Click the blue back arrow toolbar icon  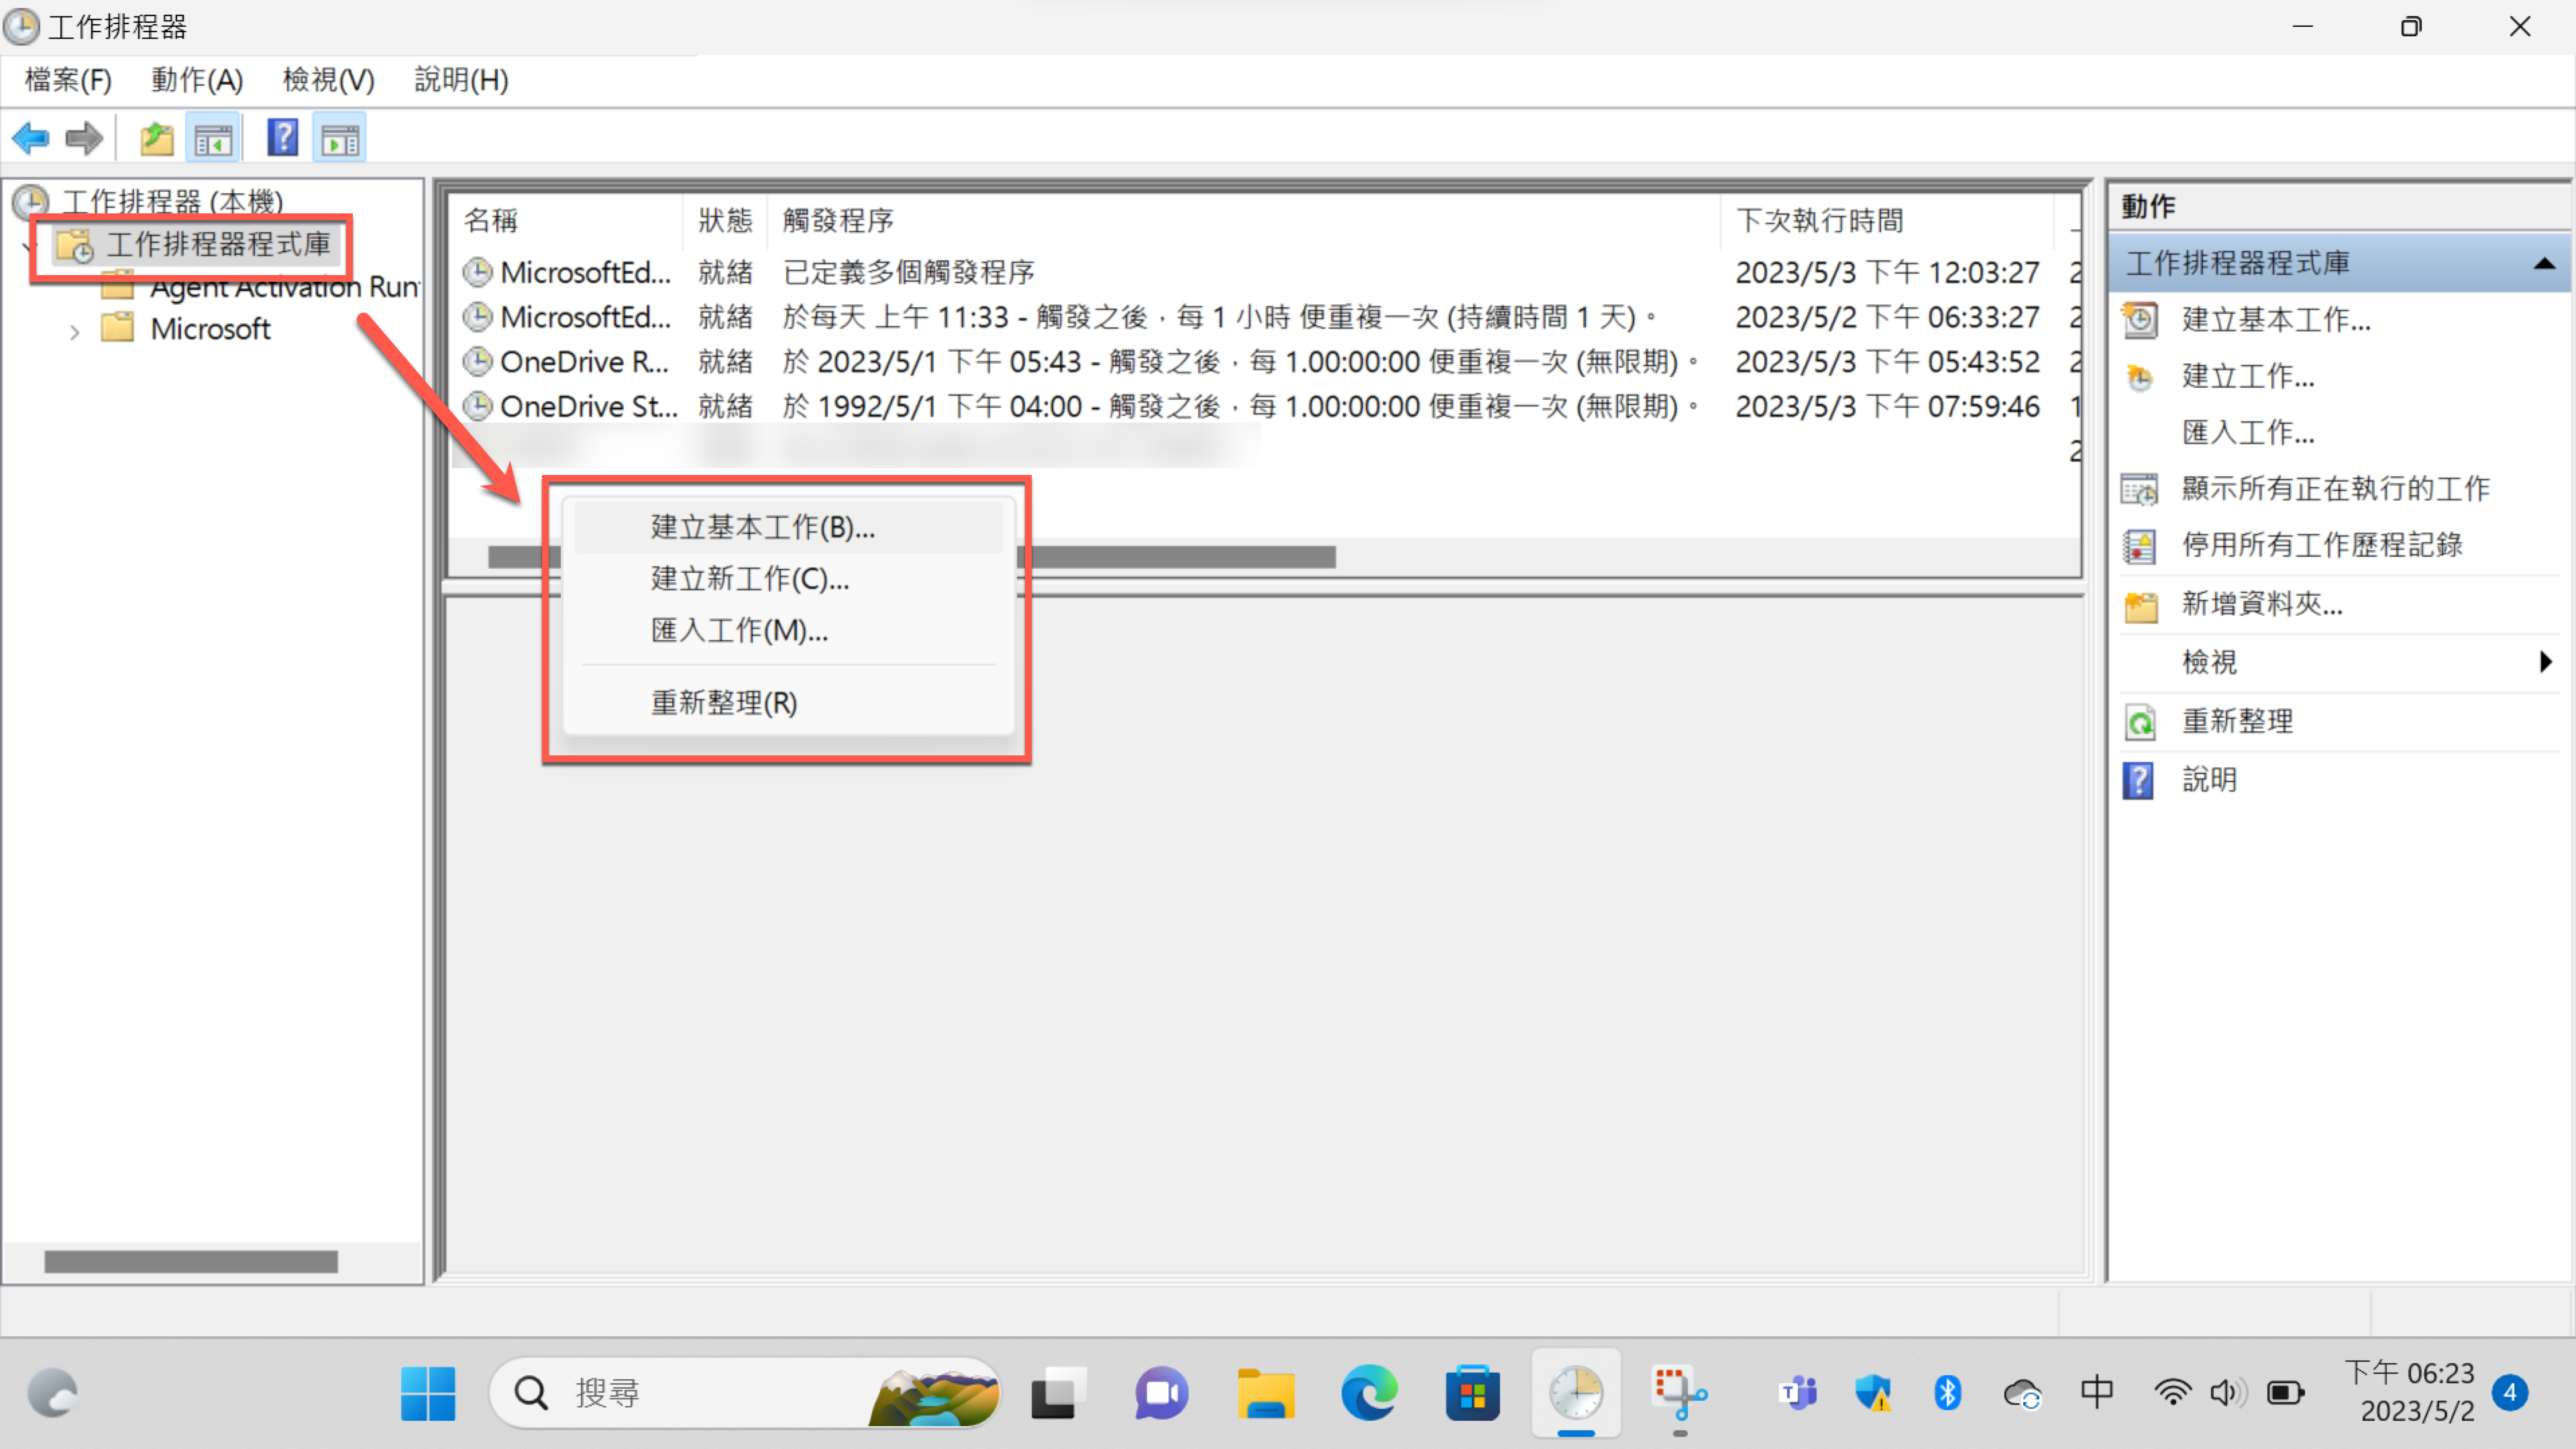coord(31,138)
